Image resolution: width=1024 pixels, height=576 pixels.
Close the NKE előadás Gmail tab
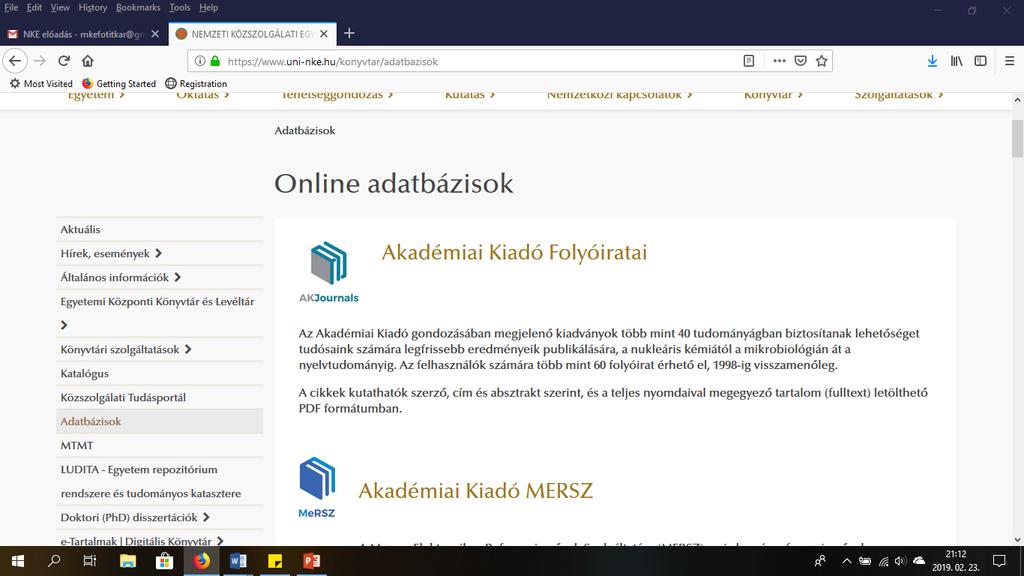pyautogui.click(x=155, y=34)
